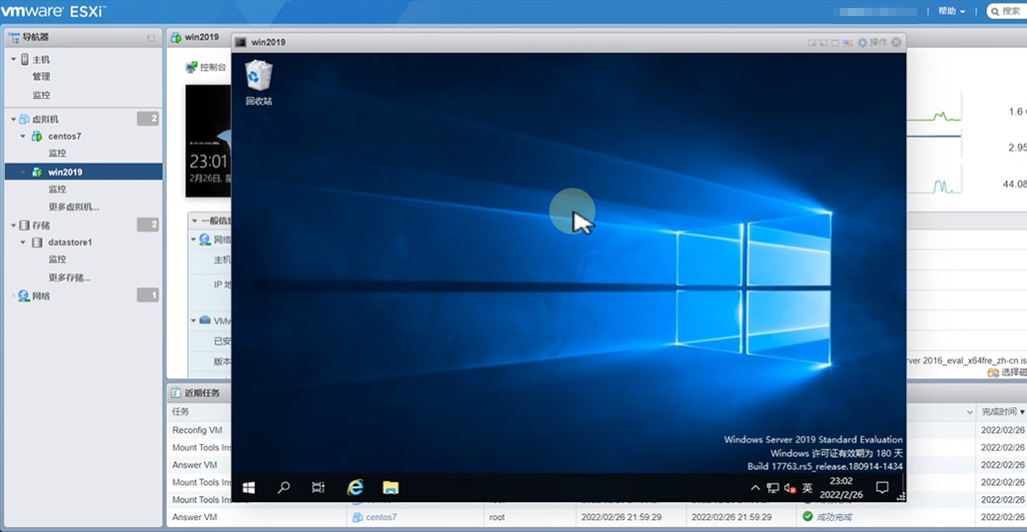
Task: Collapse the 存储 tree node
Action: [13, 225]
